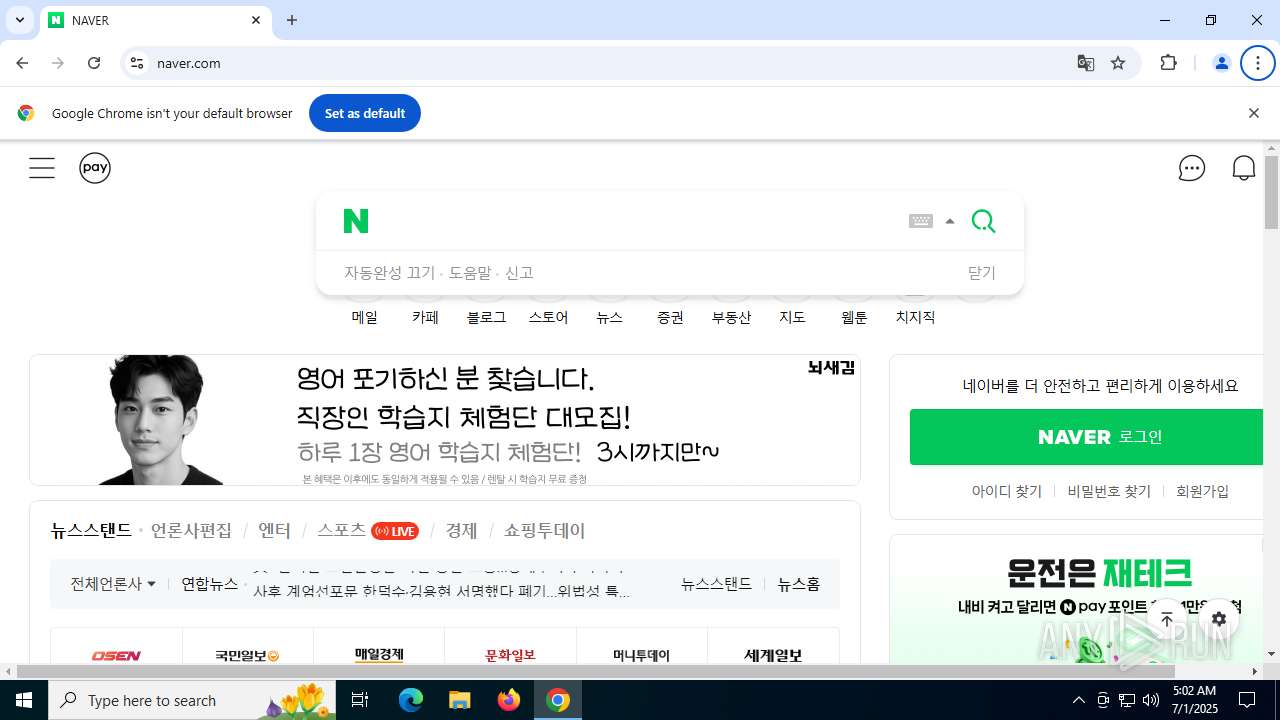Open the Naver Talk chat icon
This screenshot has width=1280, height=720.
pyautogui.click(x=1191, y=168)
